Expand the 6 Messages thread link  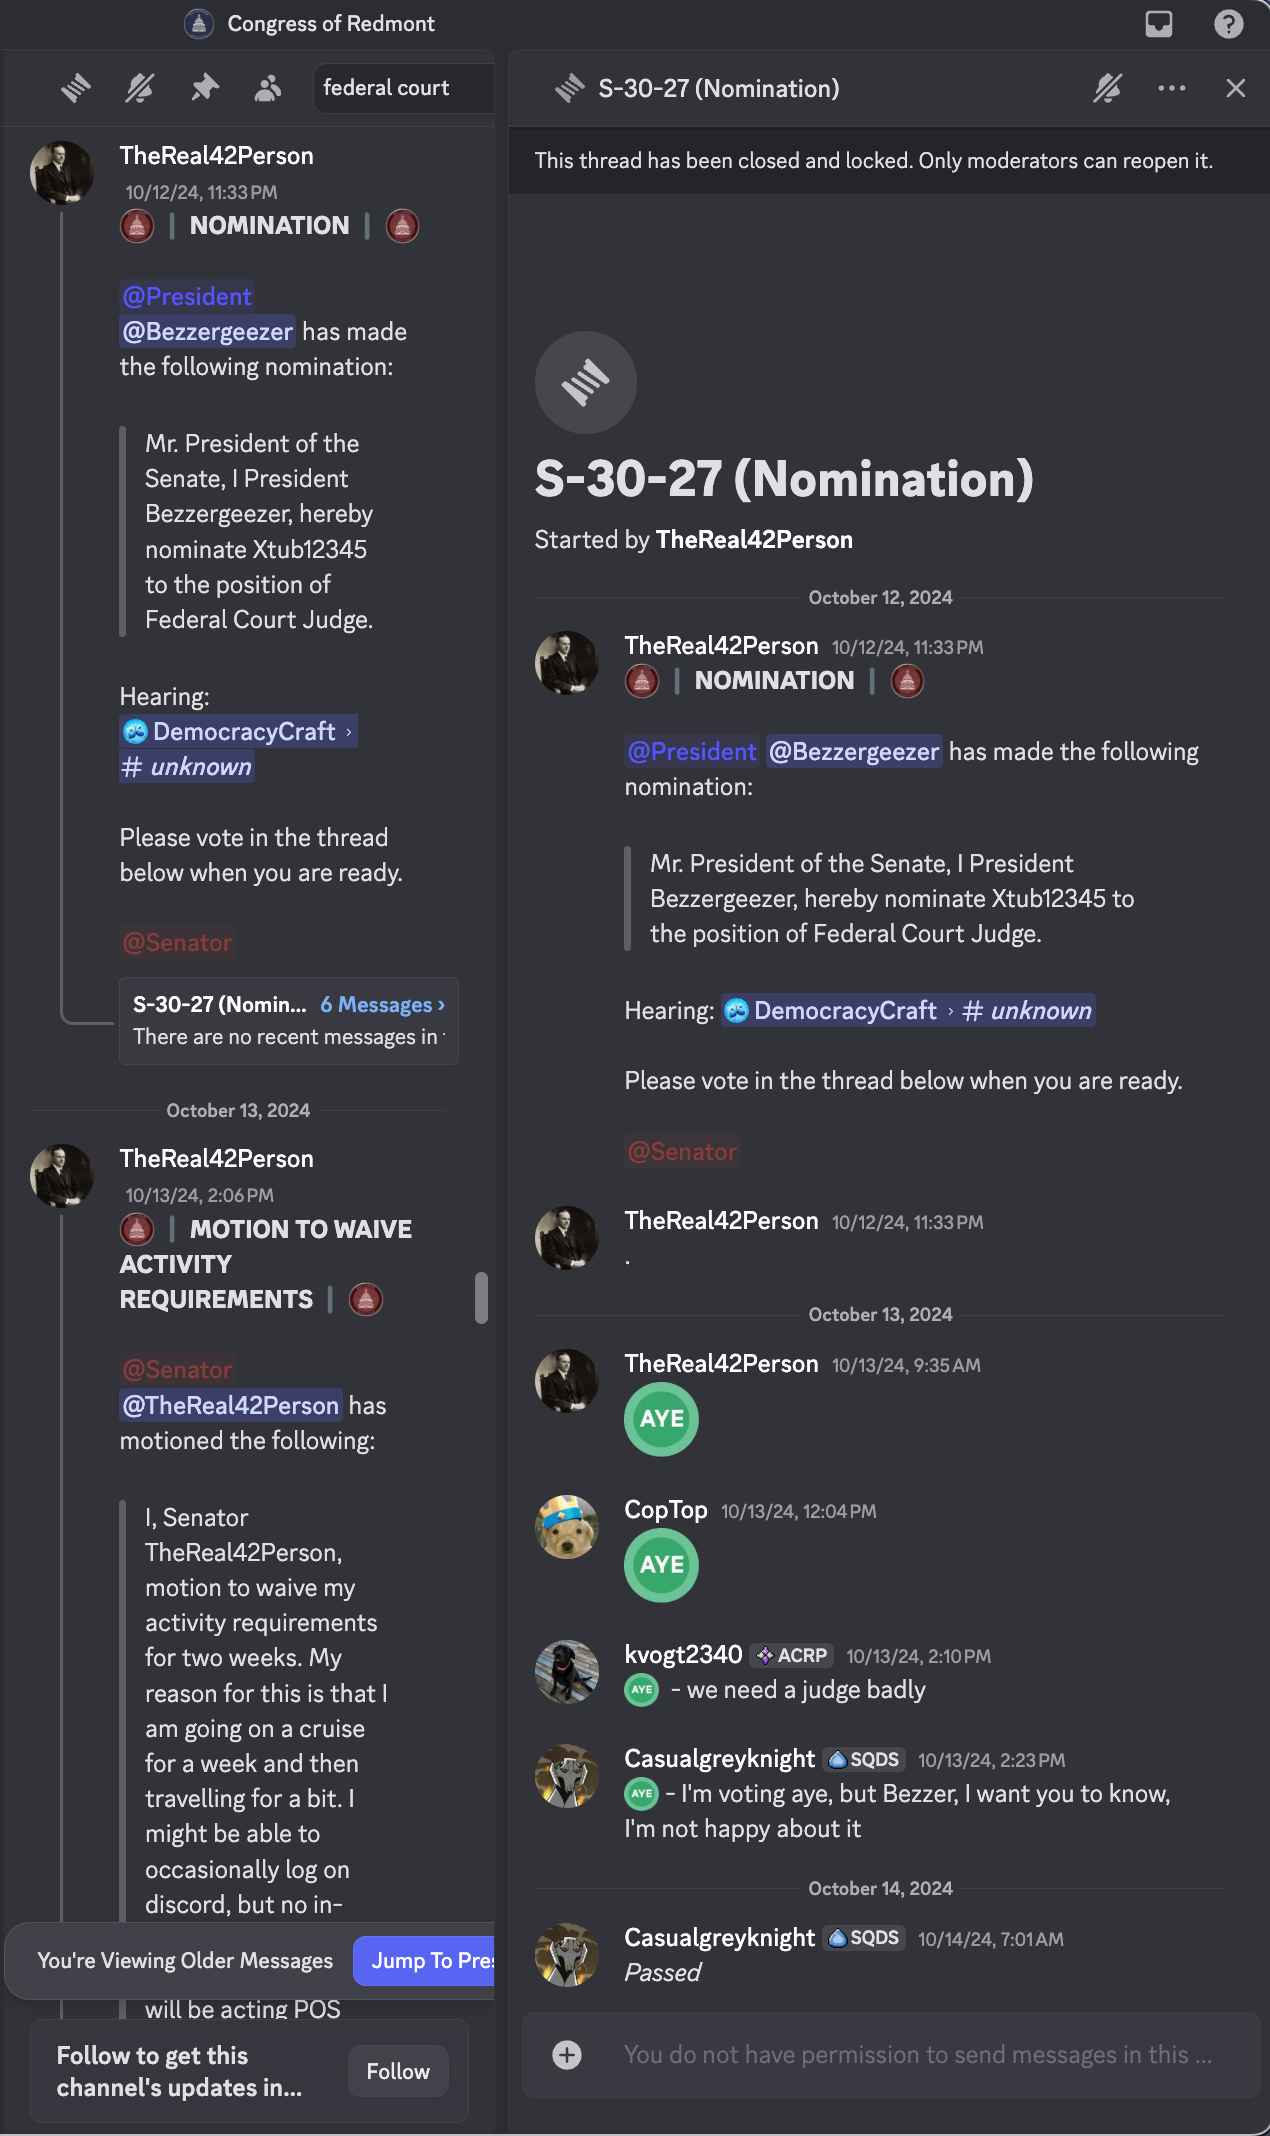point(382,1004)
